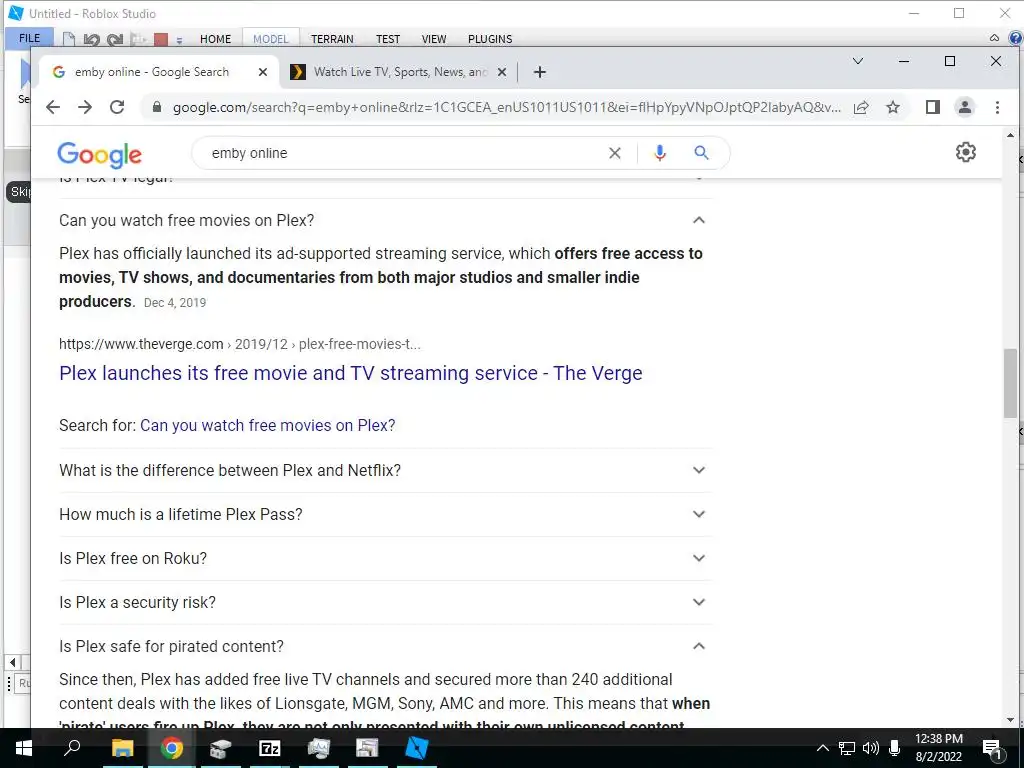Focus the Google search box

(x=405, y=153)
